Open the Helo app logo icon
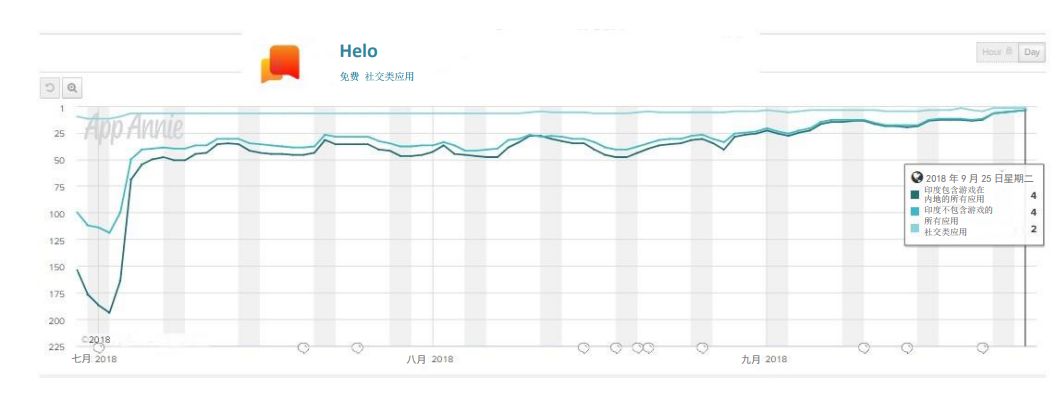Viewport: 1059px width, 417px height. [x=280, y=64]
